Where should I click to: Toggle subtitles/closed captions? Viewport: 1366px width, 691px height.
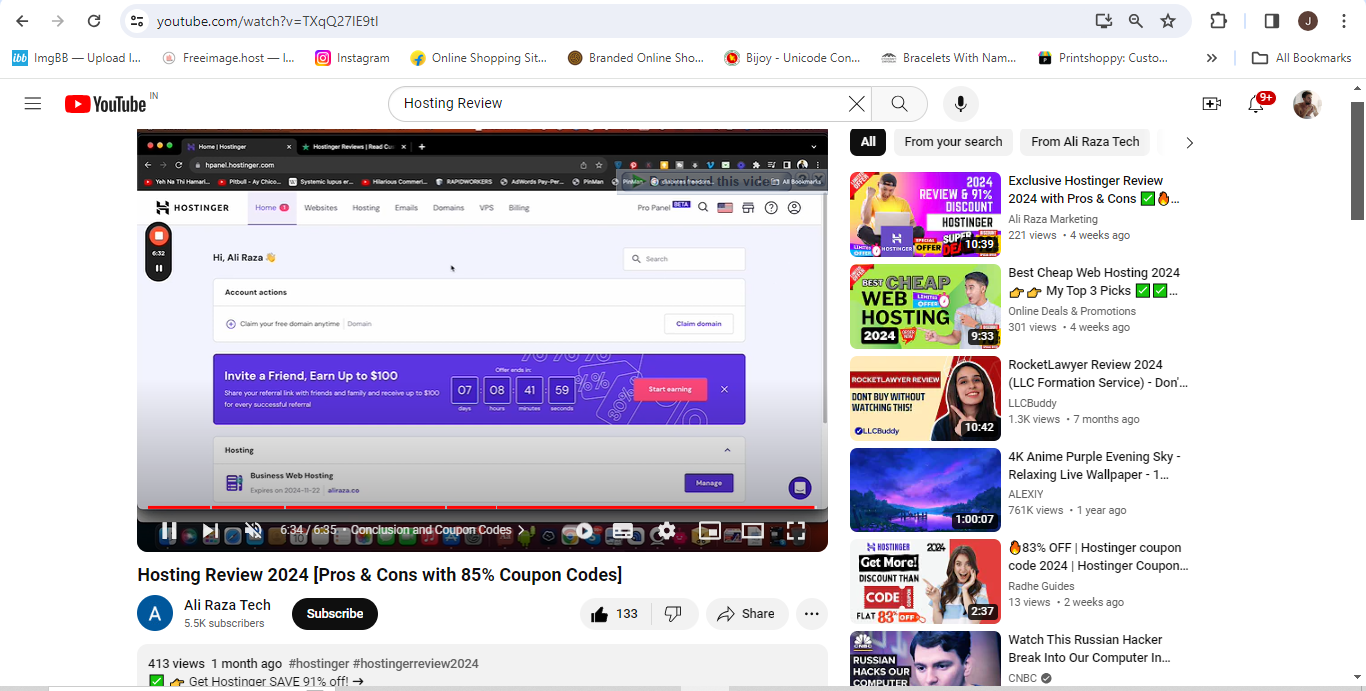point(622,531)
